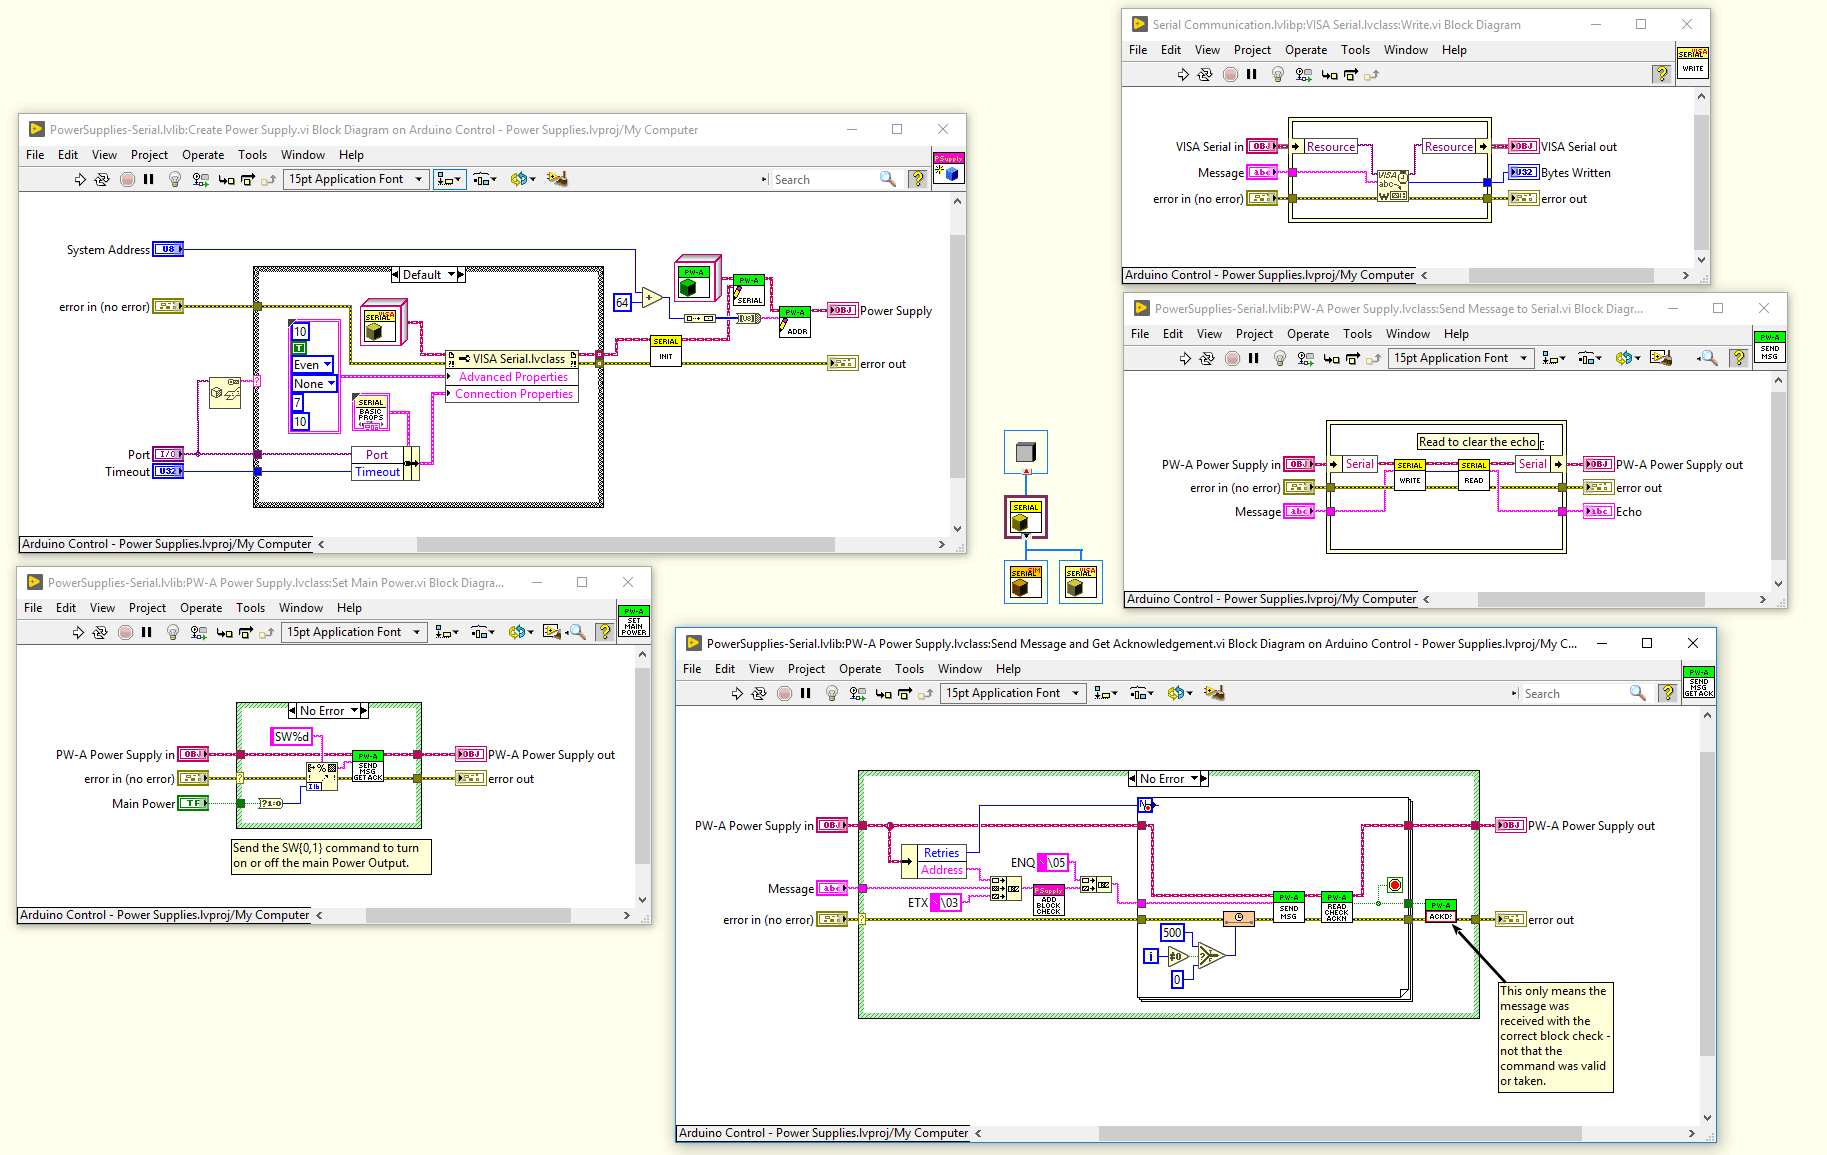1827x1155 pixels.
Task: Toggle Retain Wire Values in Create Power Supply window
Action: coord(201,180)
